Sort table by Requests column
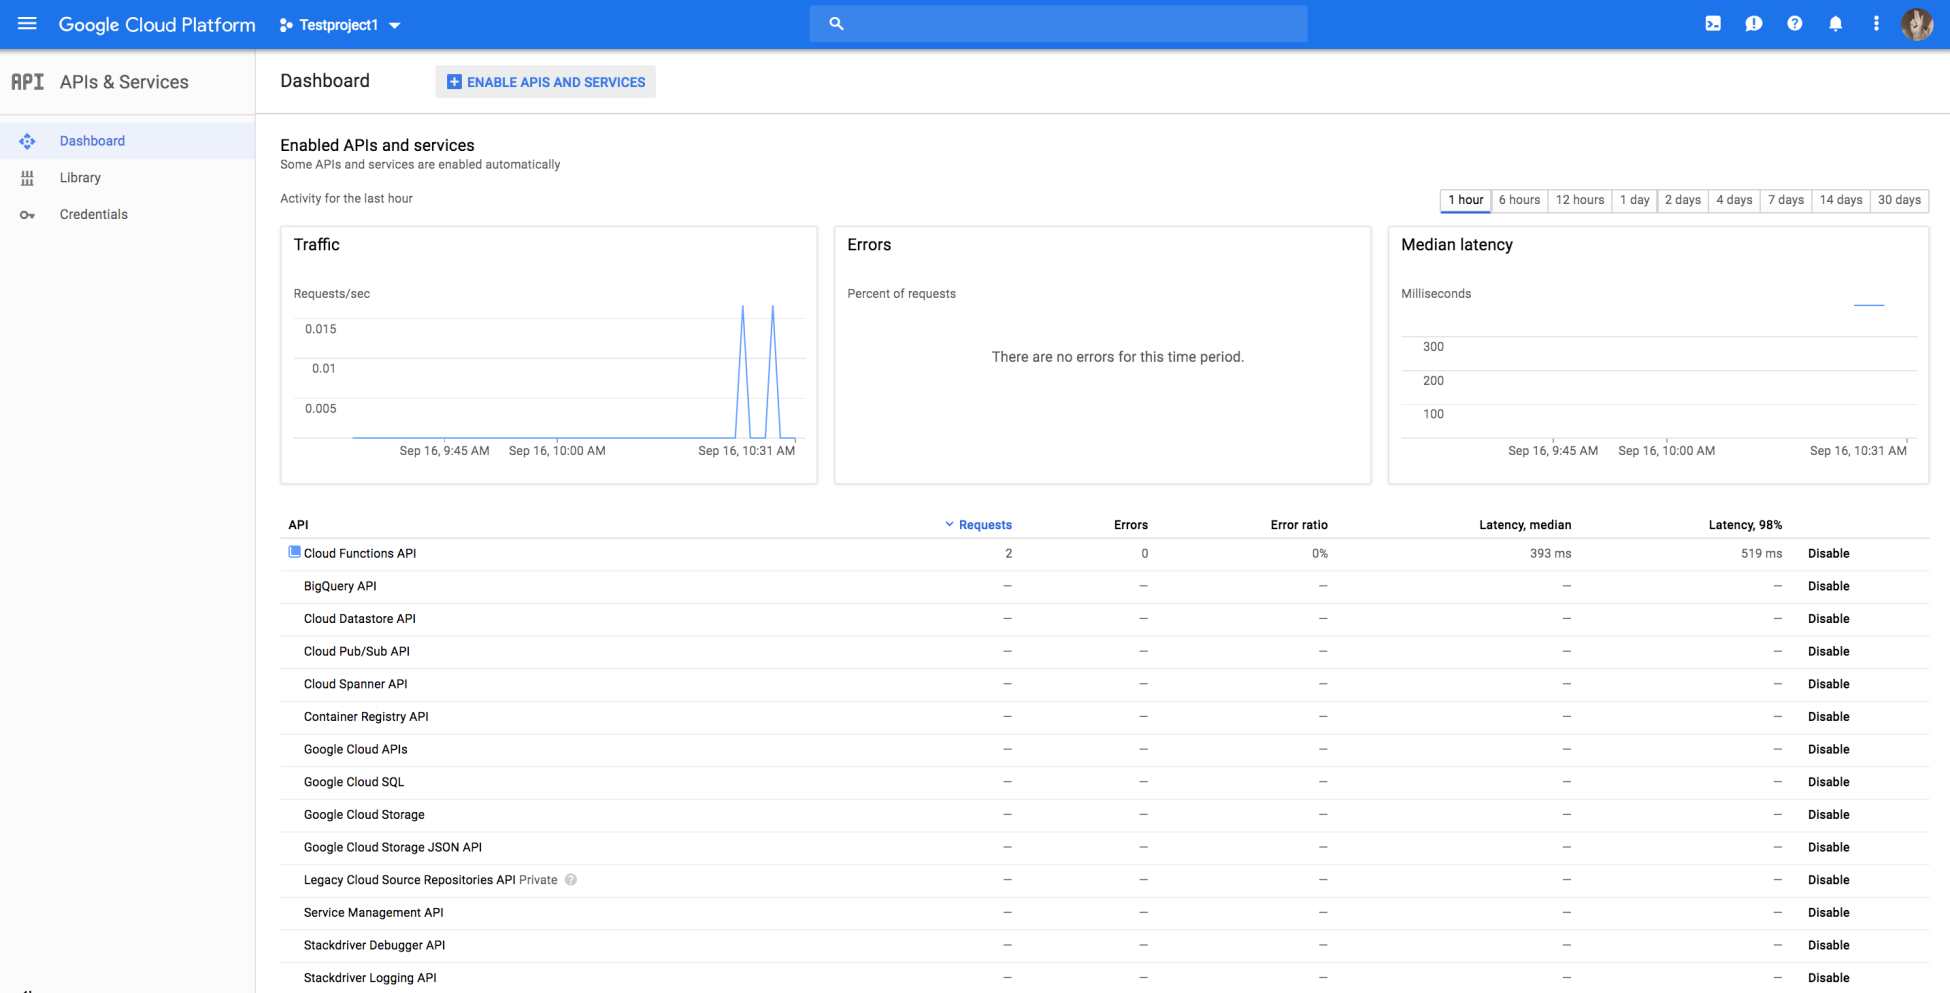1950x993 pixels. click(978, 525)
